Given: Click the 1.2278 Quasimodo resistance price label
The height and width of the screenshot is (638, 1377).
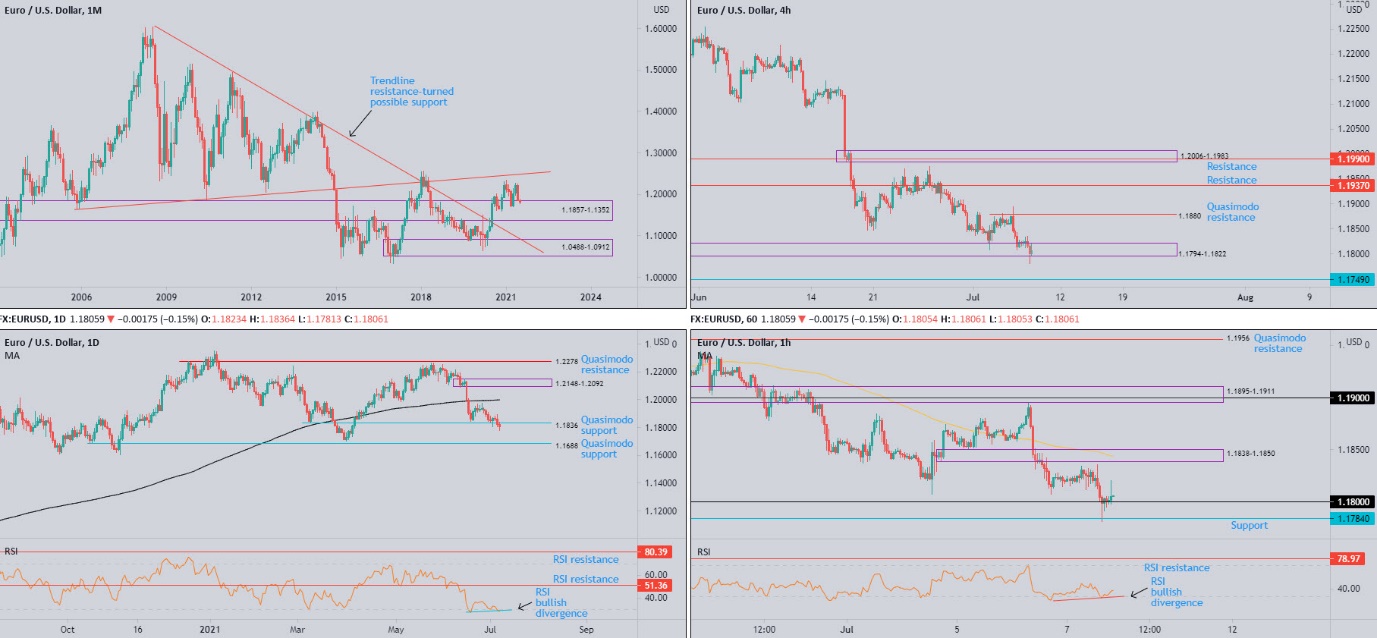Looking at the screenshot, I should 566,361.
